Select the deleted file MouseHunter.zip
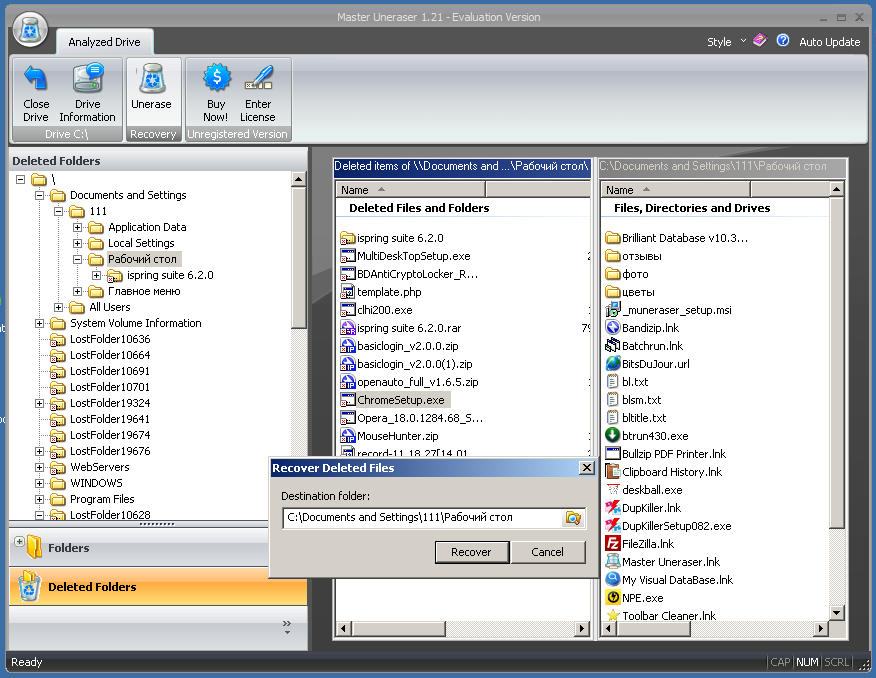Viewport: 876px width, 678px height. tap(397, 436)
